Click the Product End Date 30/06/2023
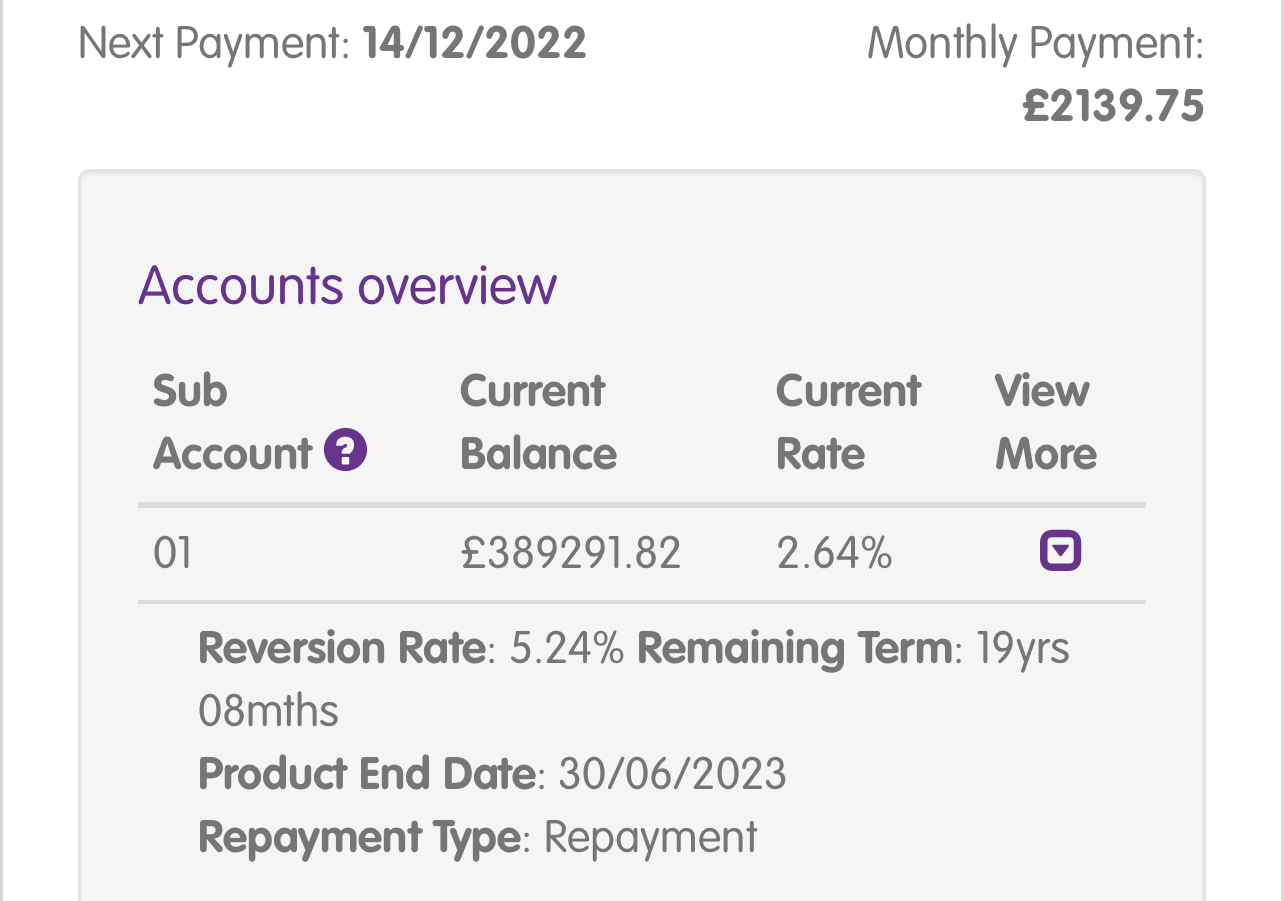This screenshot has height=901, width=1284. pos(672,774)
